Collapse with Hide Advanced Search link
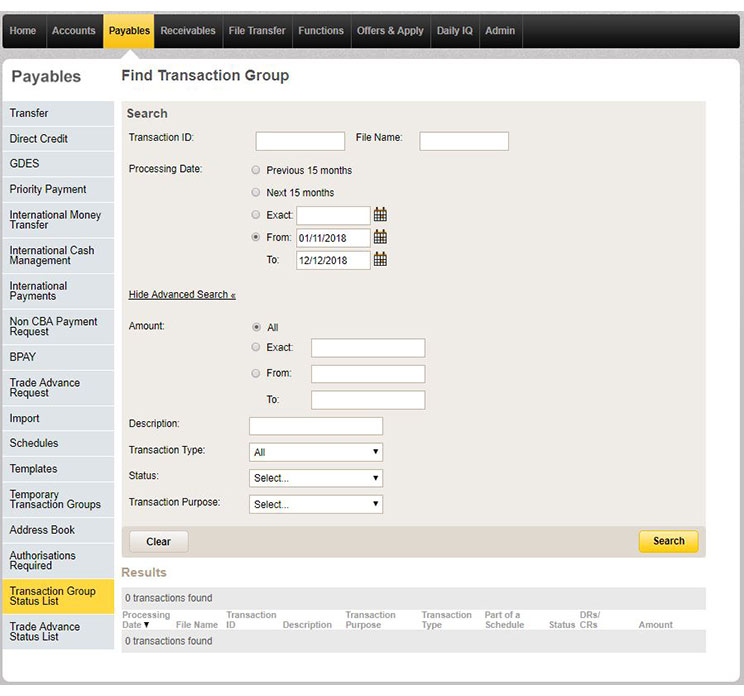The image size is (744, 696). pyautogui.click(x=182, y=295)
